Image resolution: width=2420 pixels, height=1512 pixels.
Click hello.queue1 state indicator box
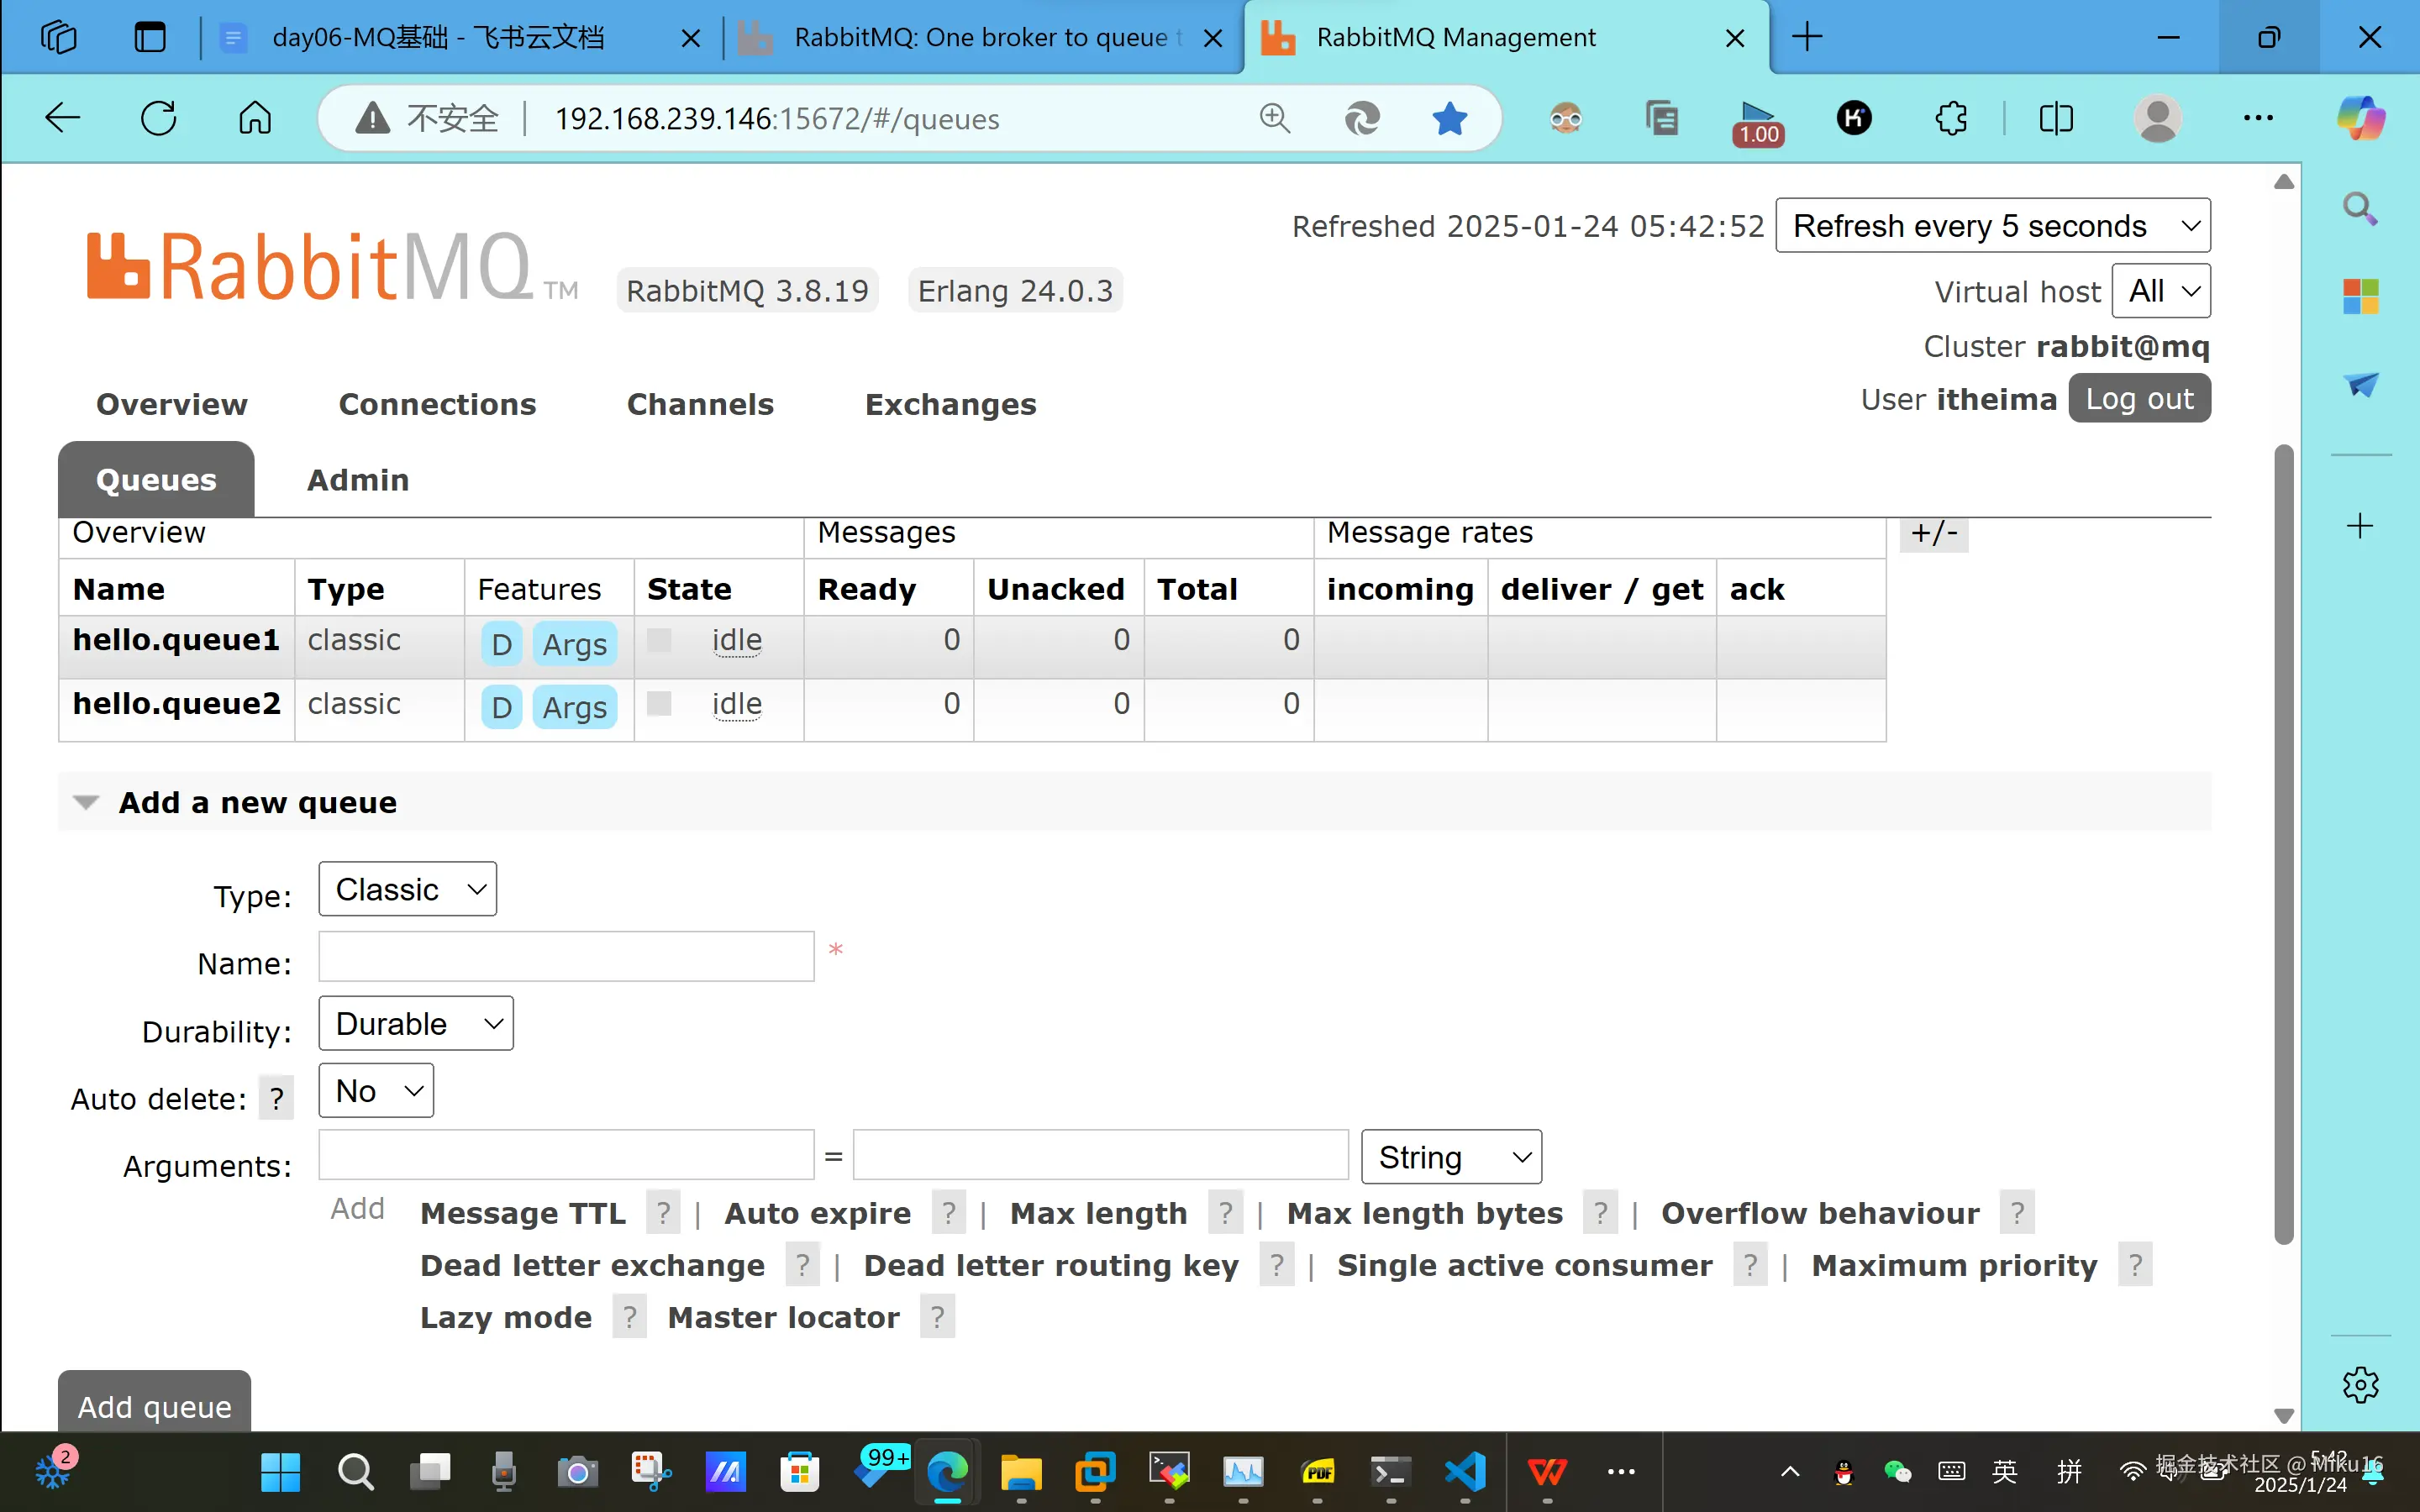click(x=659, y=640)
